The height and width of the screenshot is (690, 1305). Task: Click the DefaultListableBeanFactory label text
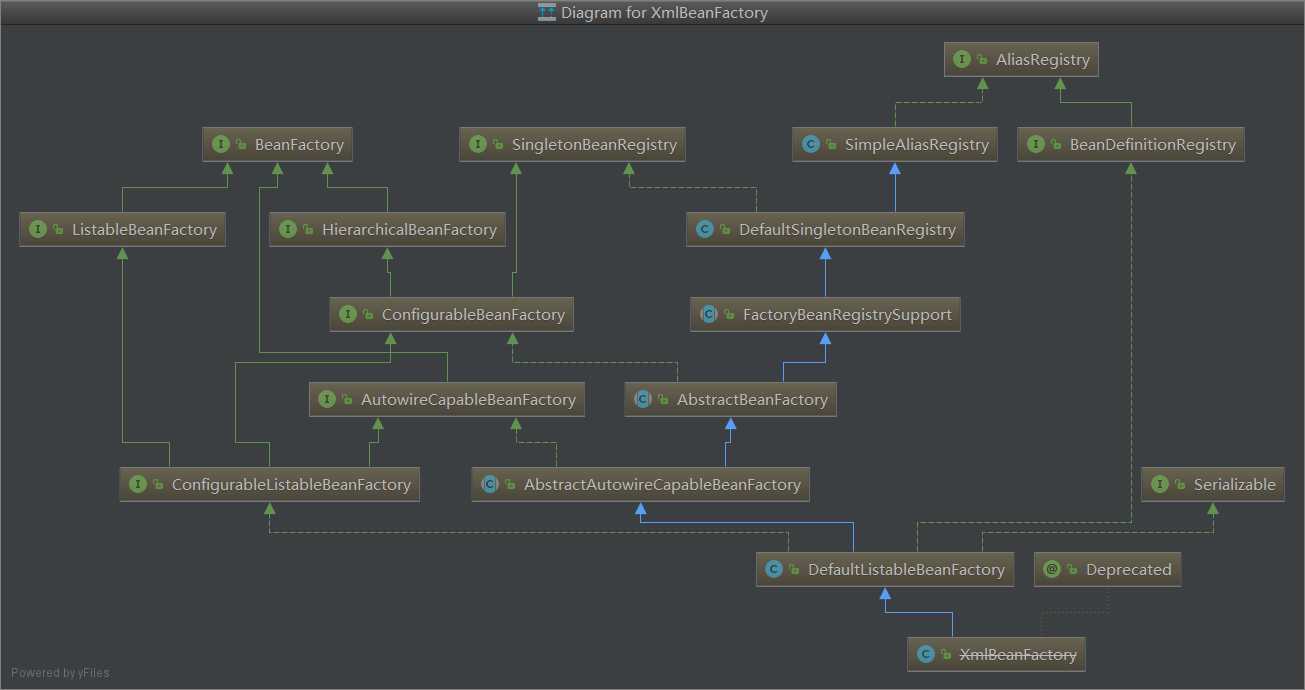coord(906,570)
